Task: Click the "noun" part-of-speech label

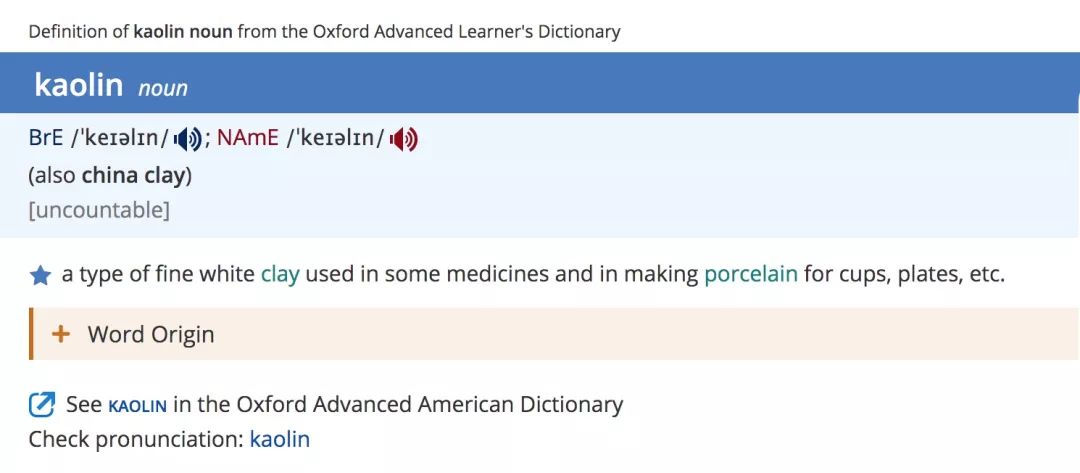Action: point(163,88)
